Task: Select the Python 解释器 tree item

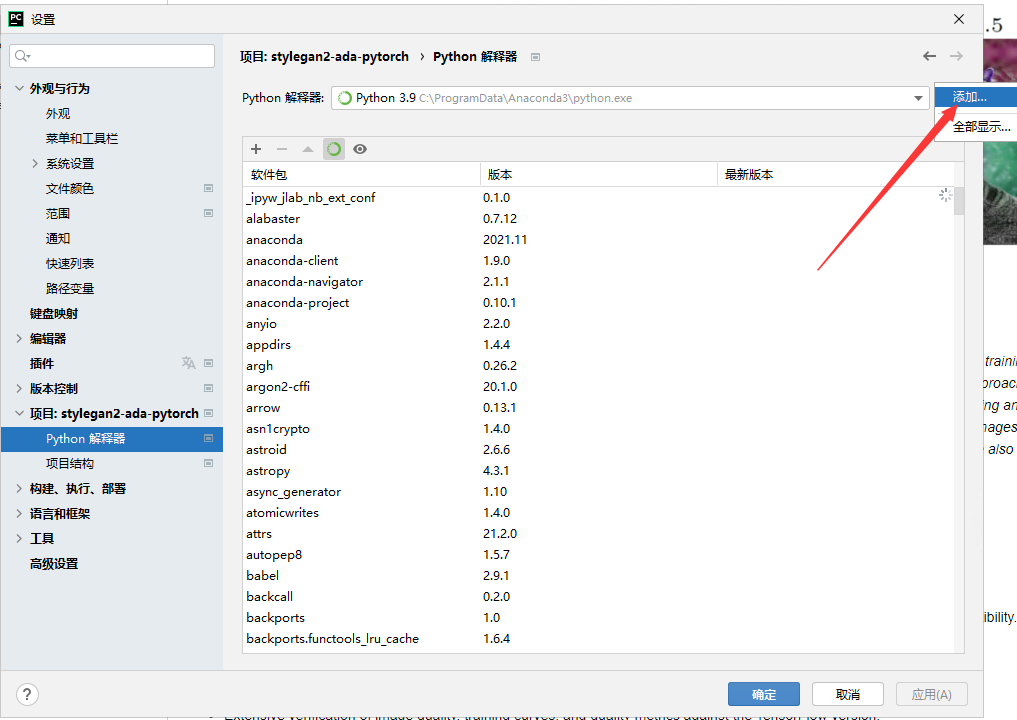Action: tap(112, 438)
